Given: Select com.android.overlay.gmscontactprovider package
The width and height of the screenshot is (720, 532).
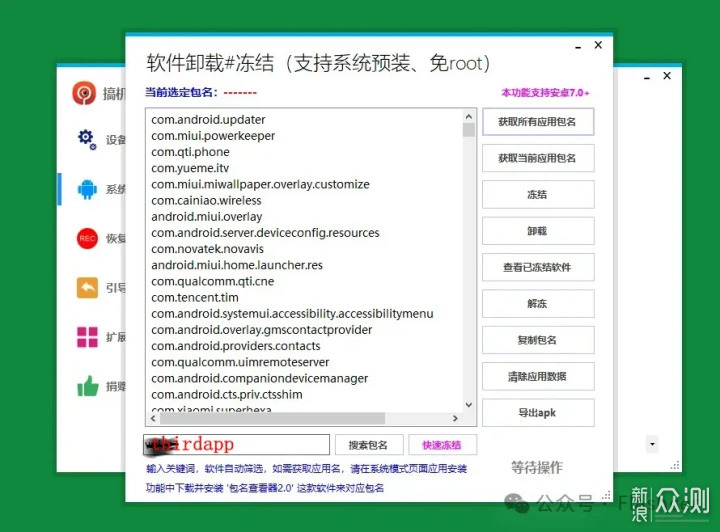Looking at the screenshot, I should [262, 330].
